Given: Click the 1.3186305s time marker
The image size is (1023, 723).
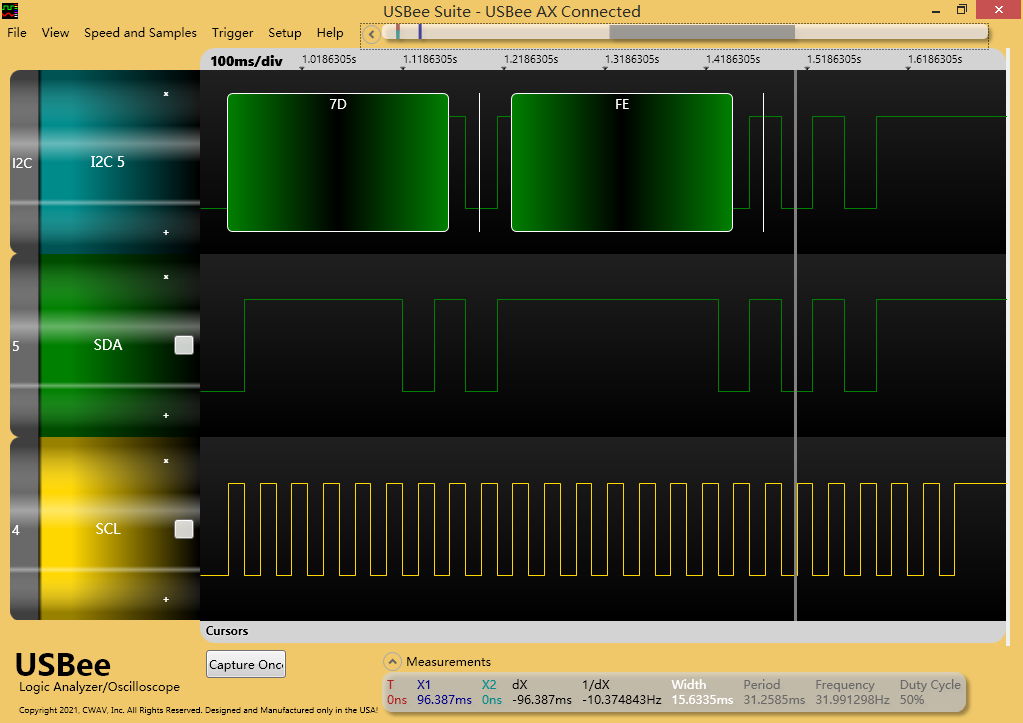Looking at the screenshot, I should click(632, 59).
